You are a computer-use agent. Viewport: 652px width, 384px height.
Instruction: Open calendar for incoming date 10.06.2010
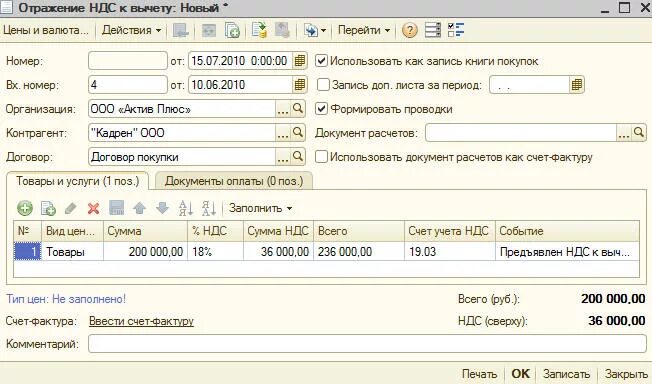(299, 85)
